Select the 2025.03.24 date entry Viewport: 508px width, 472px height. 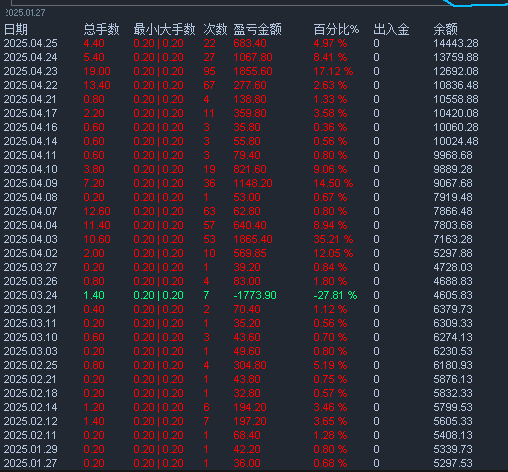pos(31,295)
